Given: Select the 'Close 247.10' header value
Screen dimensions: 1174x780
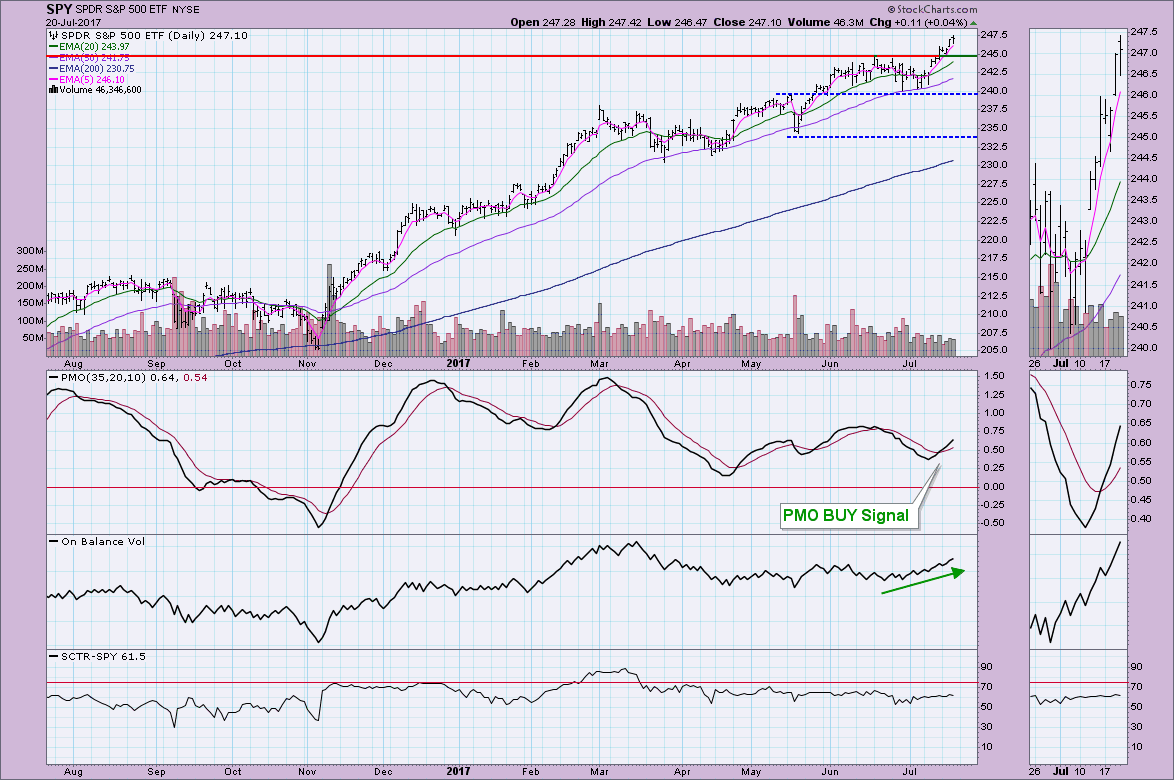Looking at the screenshot, I should (747, 22).
